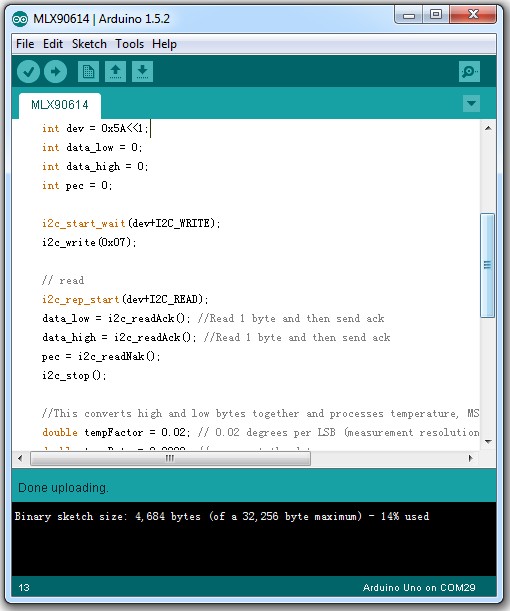Maximize the Arduino window
Screen dimensions: 510x611
click(436, 15)
